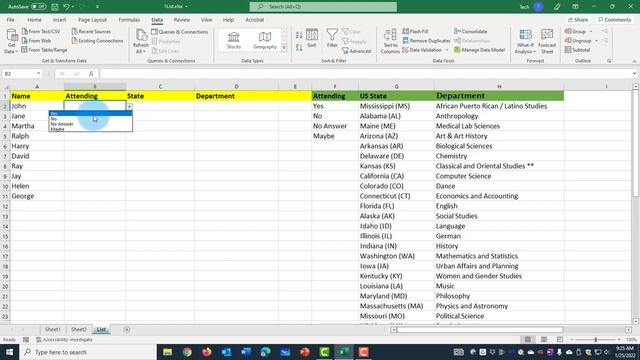Toggle the Filter funnel

click(332, 39)
